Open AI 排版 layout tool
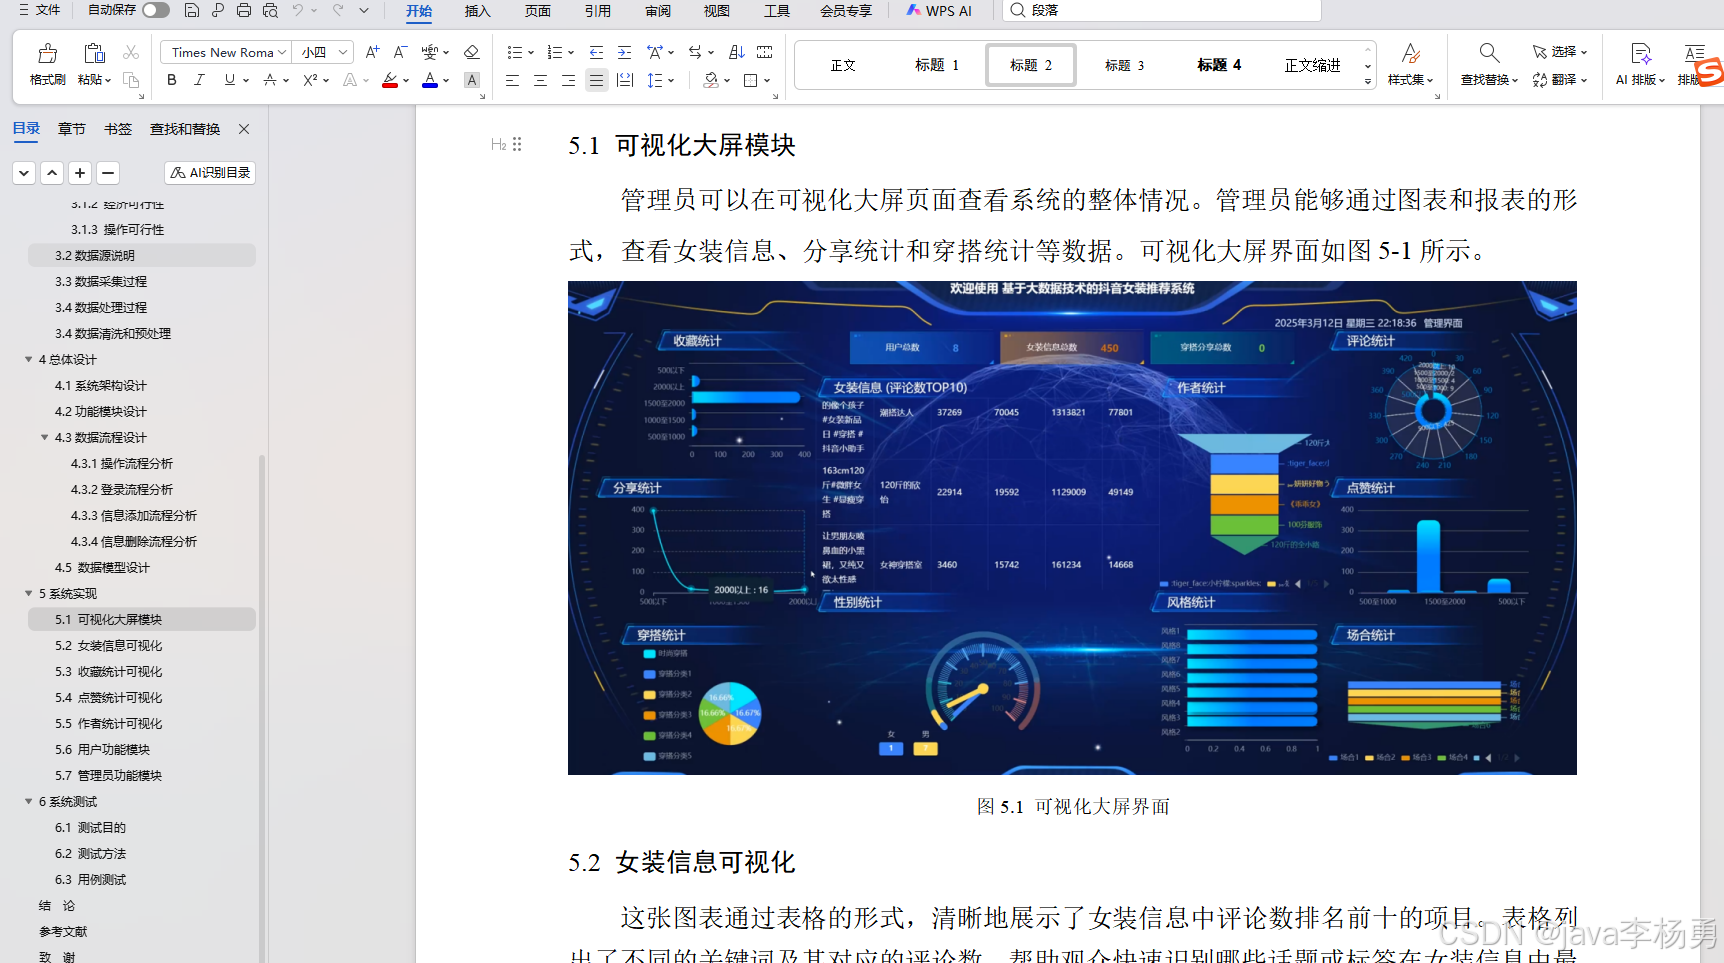1724x963 pixels. coord(1638,63)
